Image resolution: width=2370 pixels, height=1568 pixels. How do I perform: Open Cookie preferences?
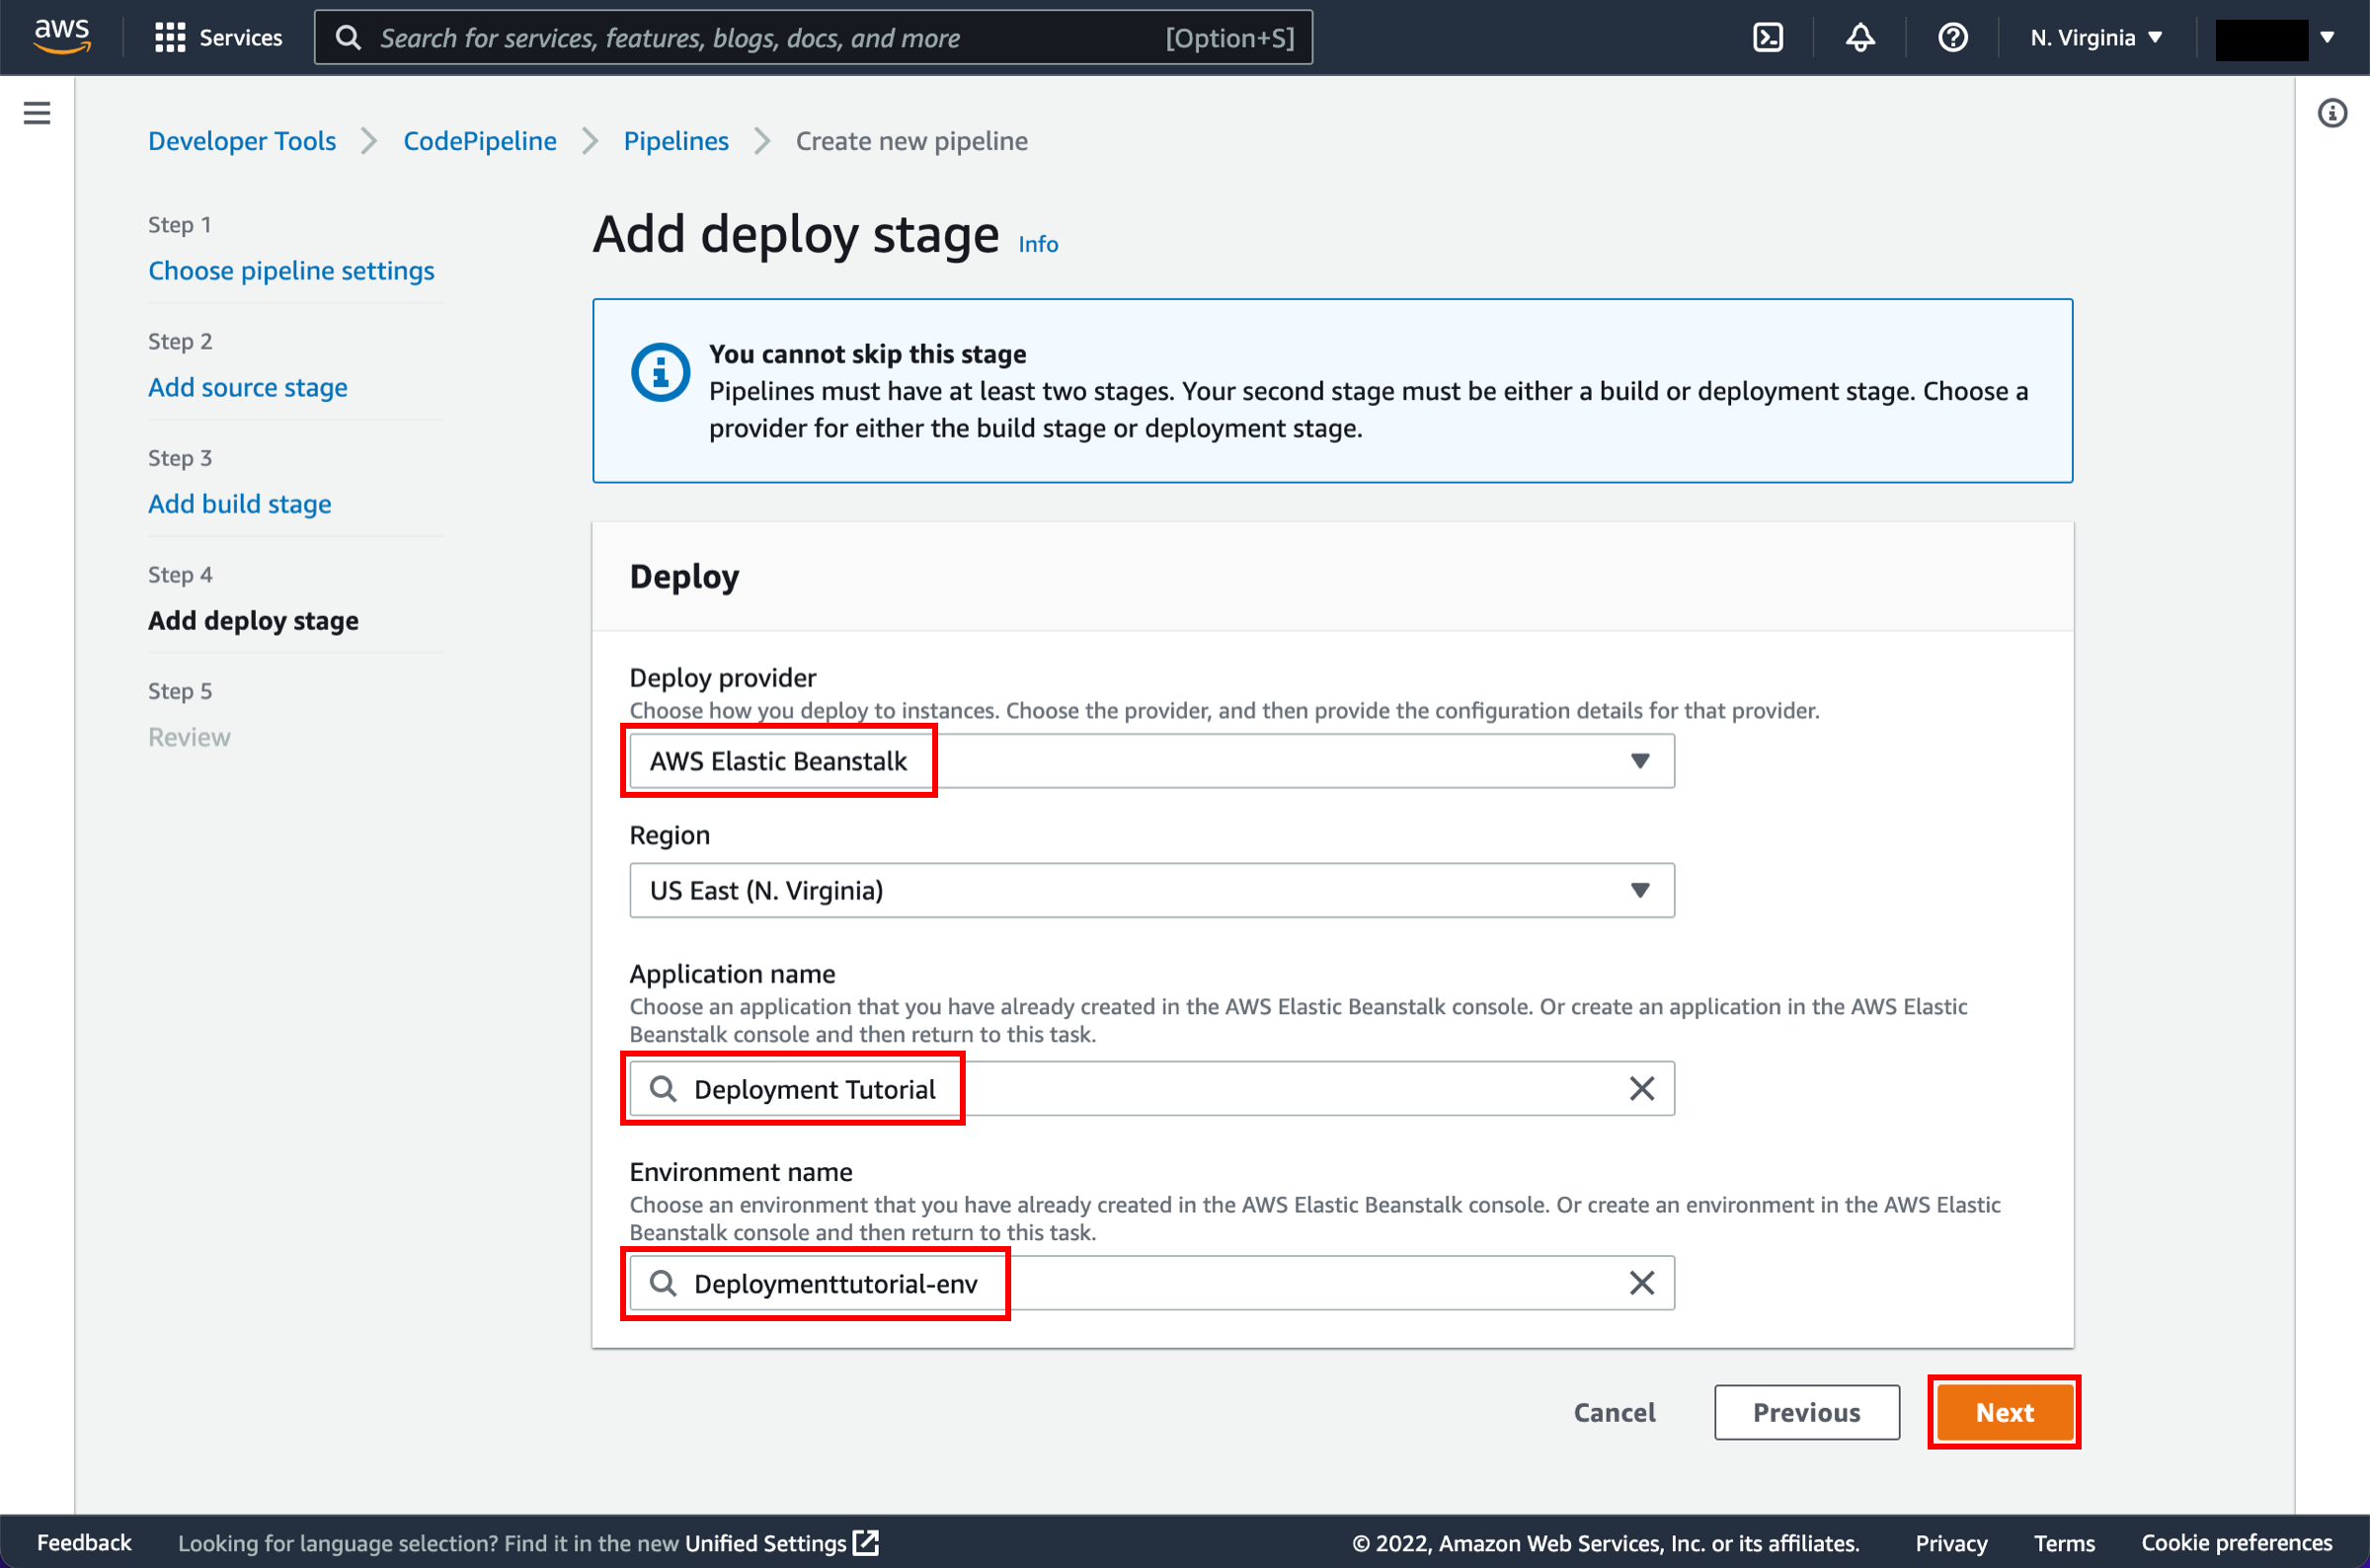coord(2236,1543)
